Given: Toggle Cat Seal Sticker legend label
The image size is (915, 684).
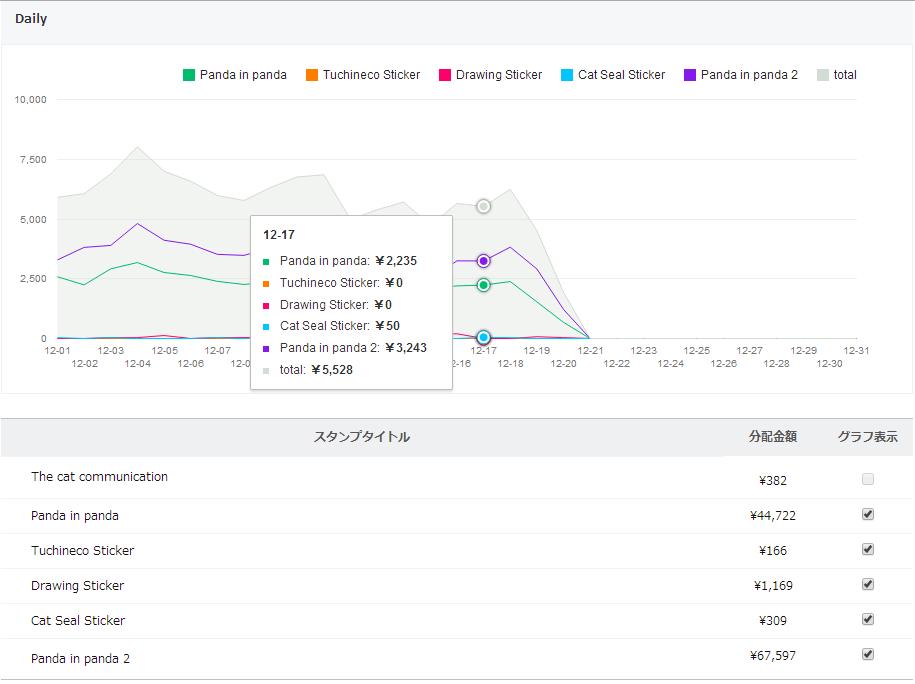Looking at the screenshot, I should (621, 75).
